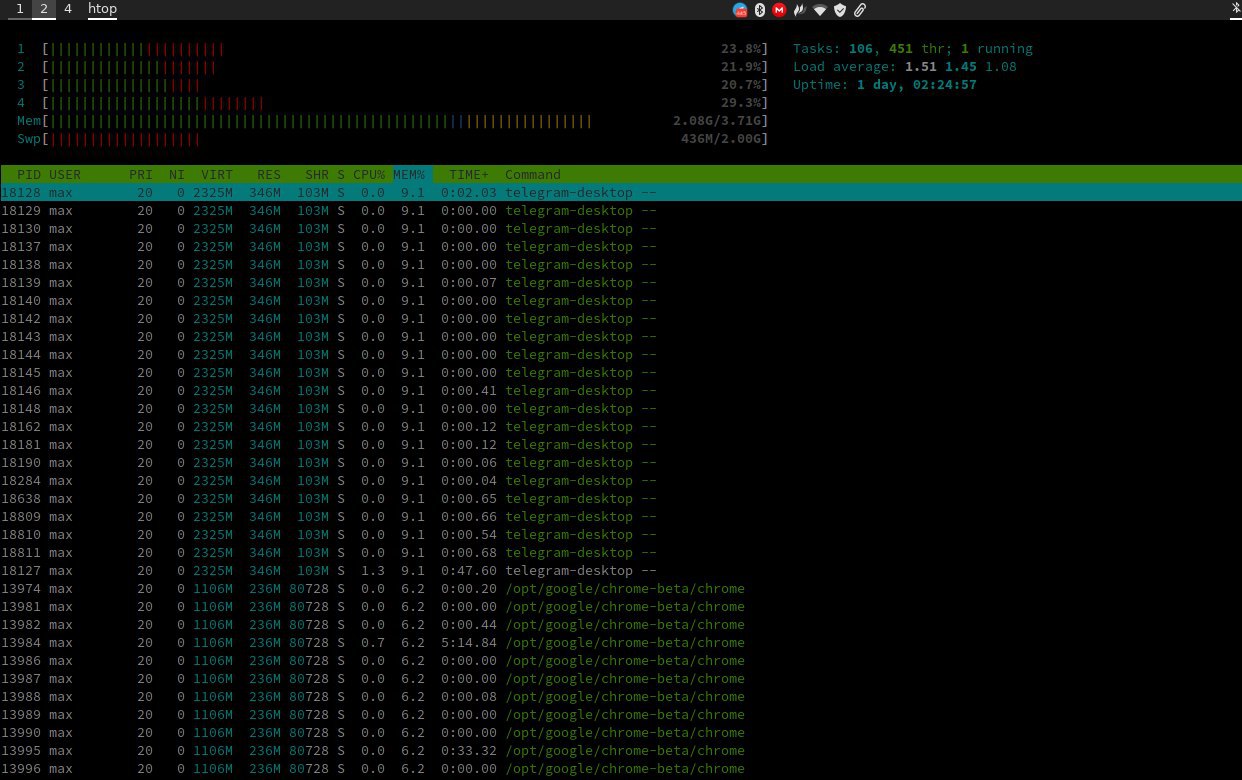Viewport: 1242px width, 780px height.
Task: Sort by the USER column header
Action: [65, 174]
